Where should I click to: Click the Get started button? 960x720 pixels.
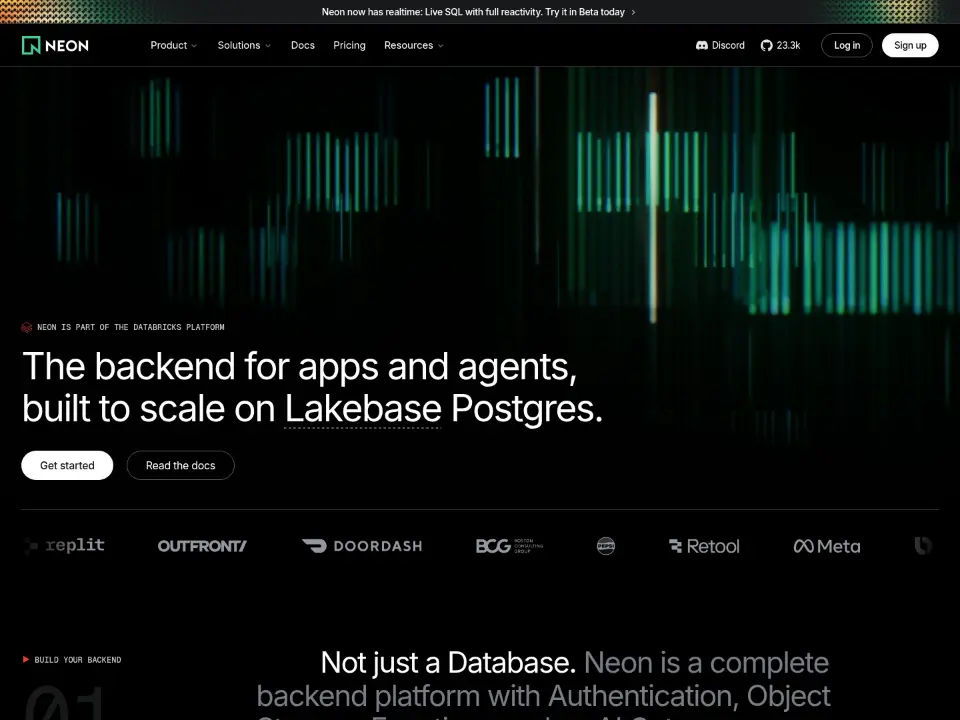67,465
